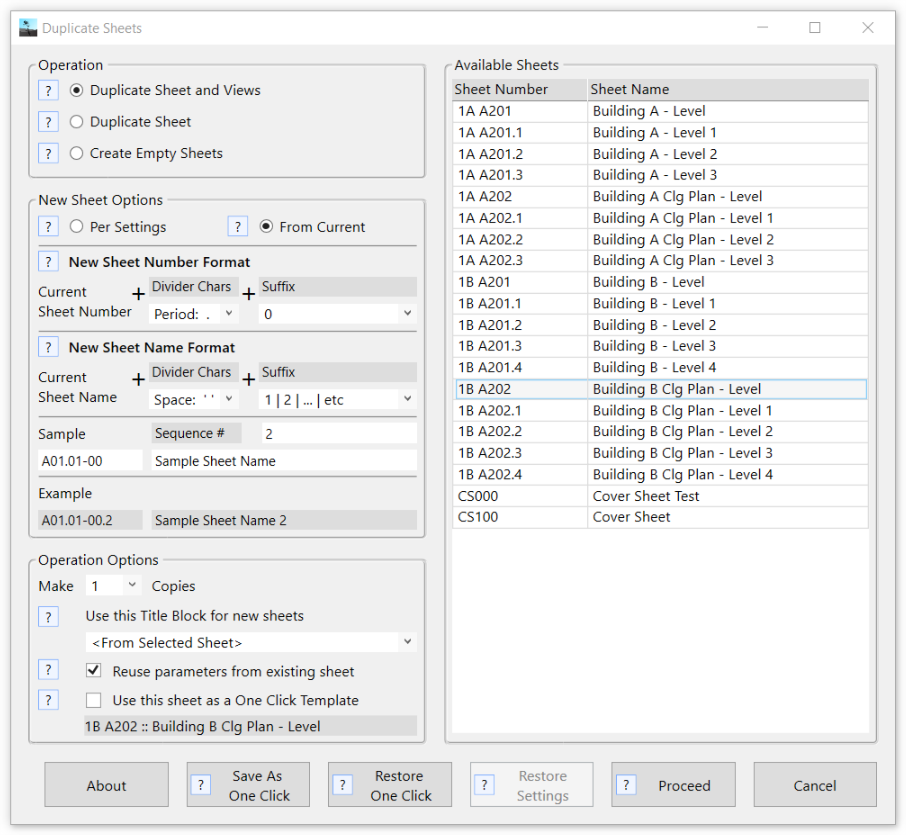Click help icon beside From Current option
This screenshot has width=906, height=835.
point(238,226)
